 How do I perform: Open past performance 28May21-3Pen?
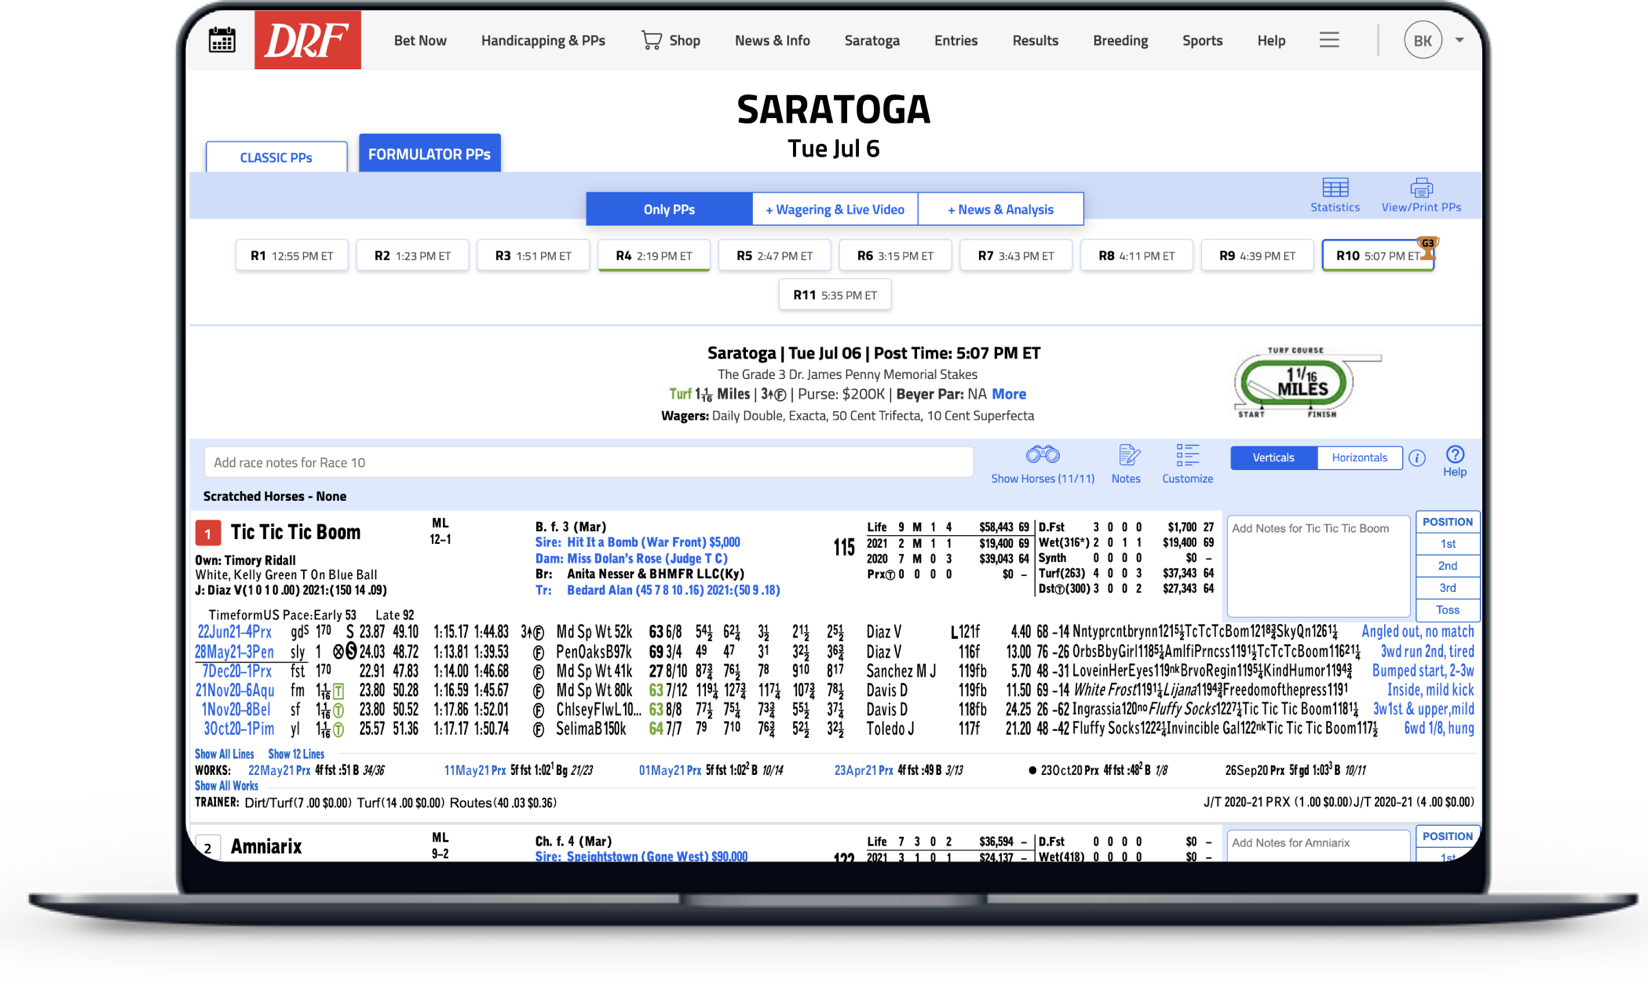coord(235,651)
